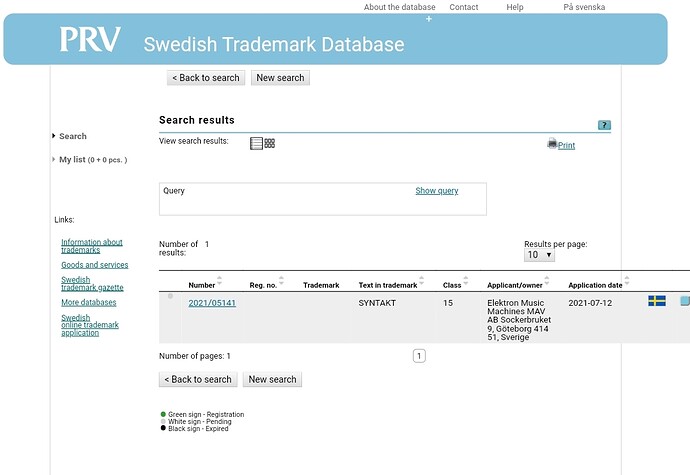Click the Green sign - Registration legend
This screenshot has width=690, height=475.
click(202, 414)
